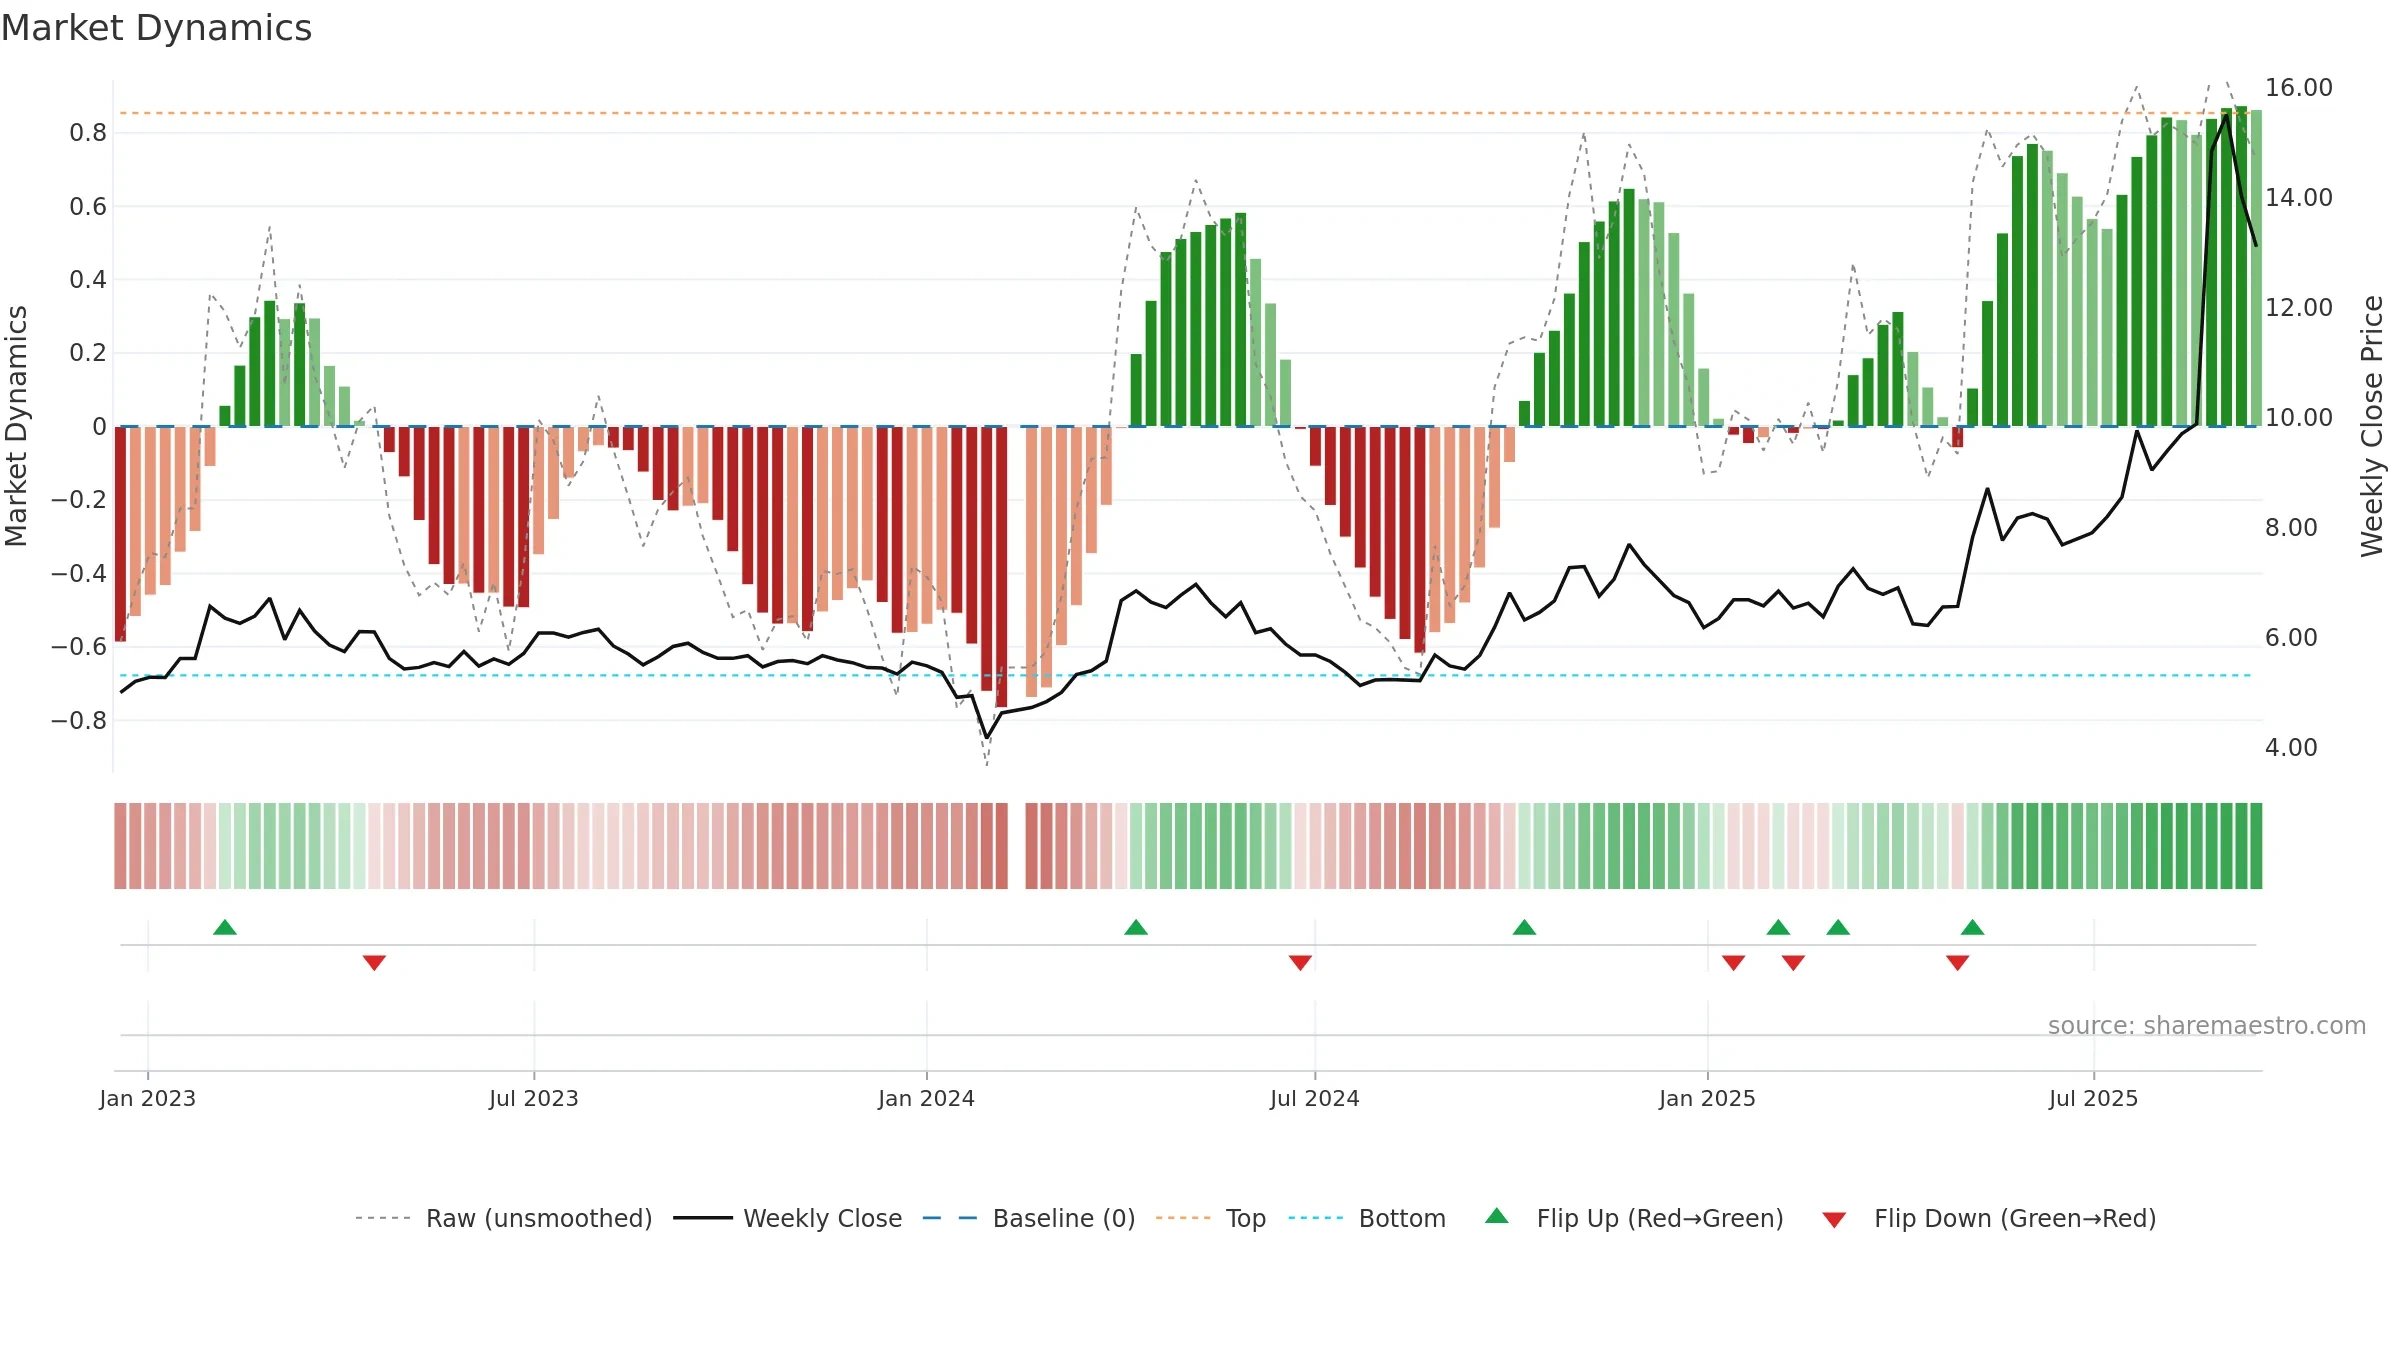Image resolution: width=2400 pixels, height=1350 pixels.
Task: Click the rightmost light green bar on the chart
Action: pos(2256,268)
